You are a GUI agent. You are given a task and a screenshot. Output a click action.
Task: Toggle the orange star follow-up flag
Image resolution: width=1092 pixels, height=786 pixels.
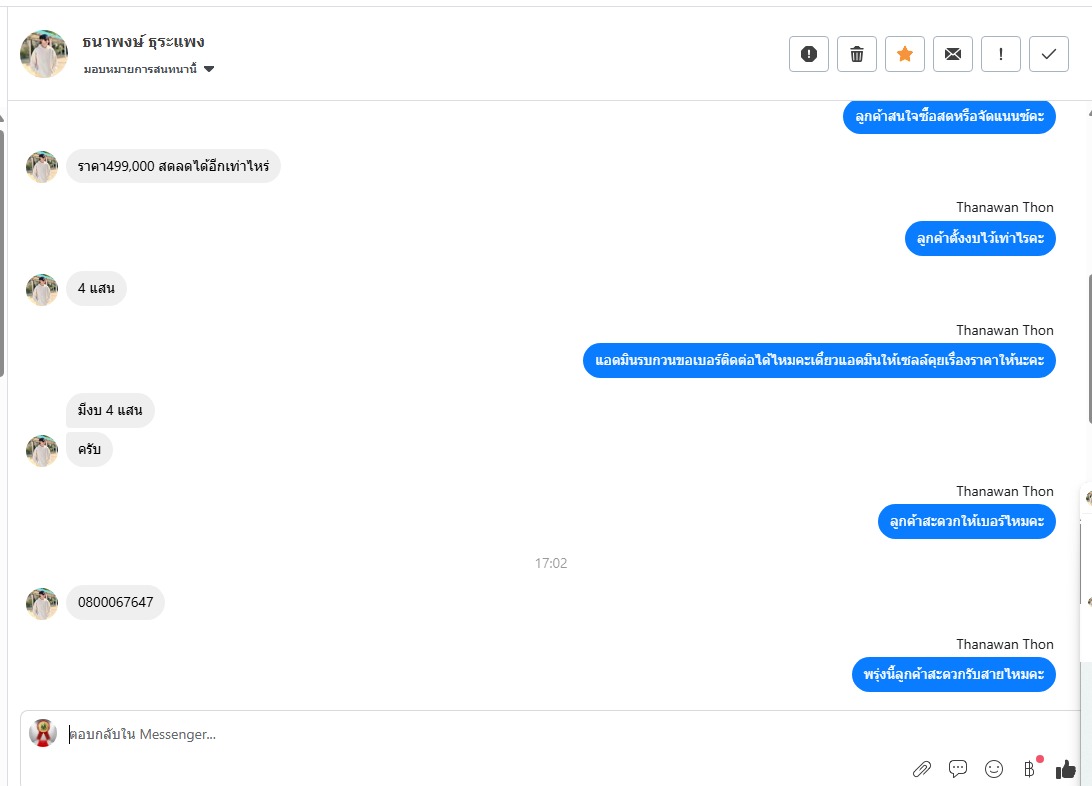coord(905,54)
